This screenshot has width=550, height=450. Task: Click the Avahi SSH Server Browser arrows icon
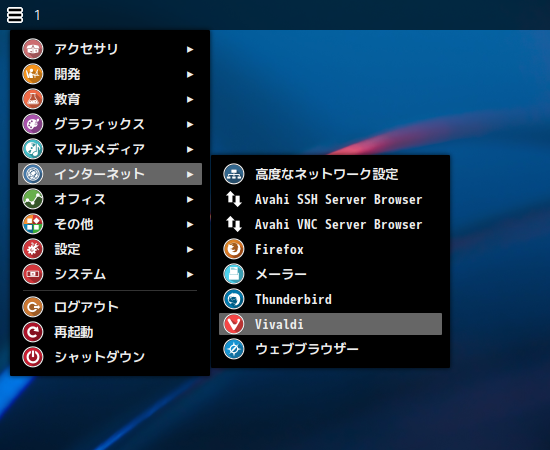[234, 199]
